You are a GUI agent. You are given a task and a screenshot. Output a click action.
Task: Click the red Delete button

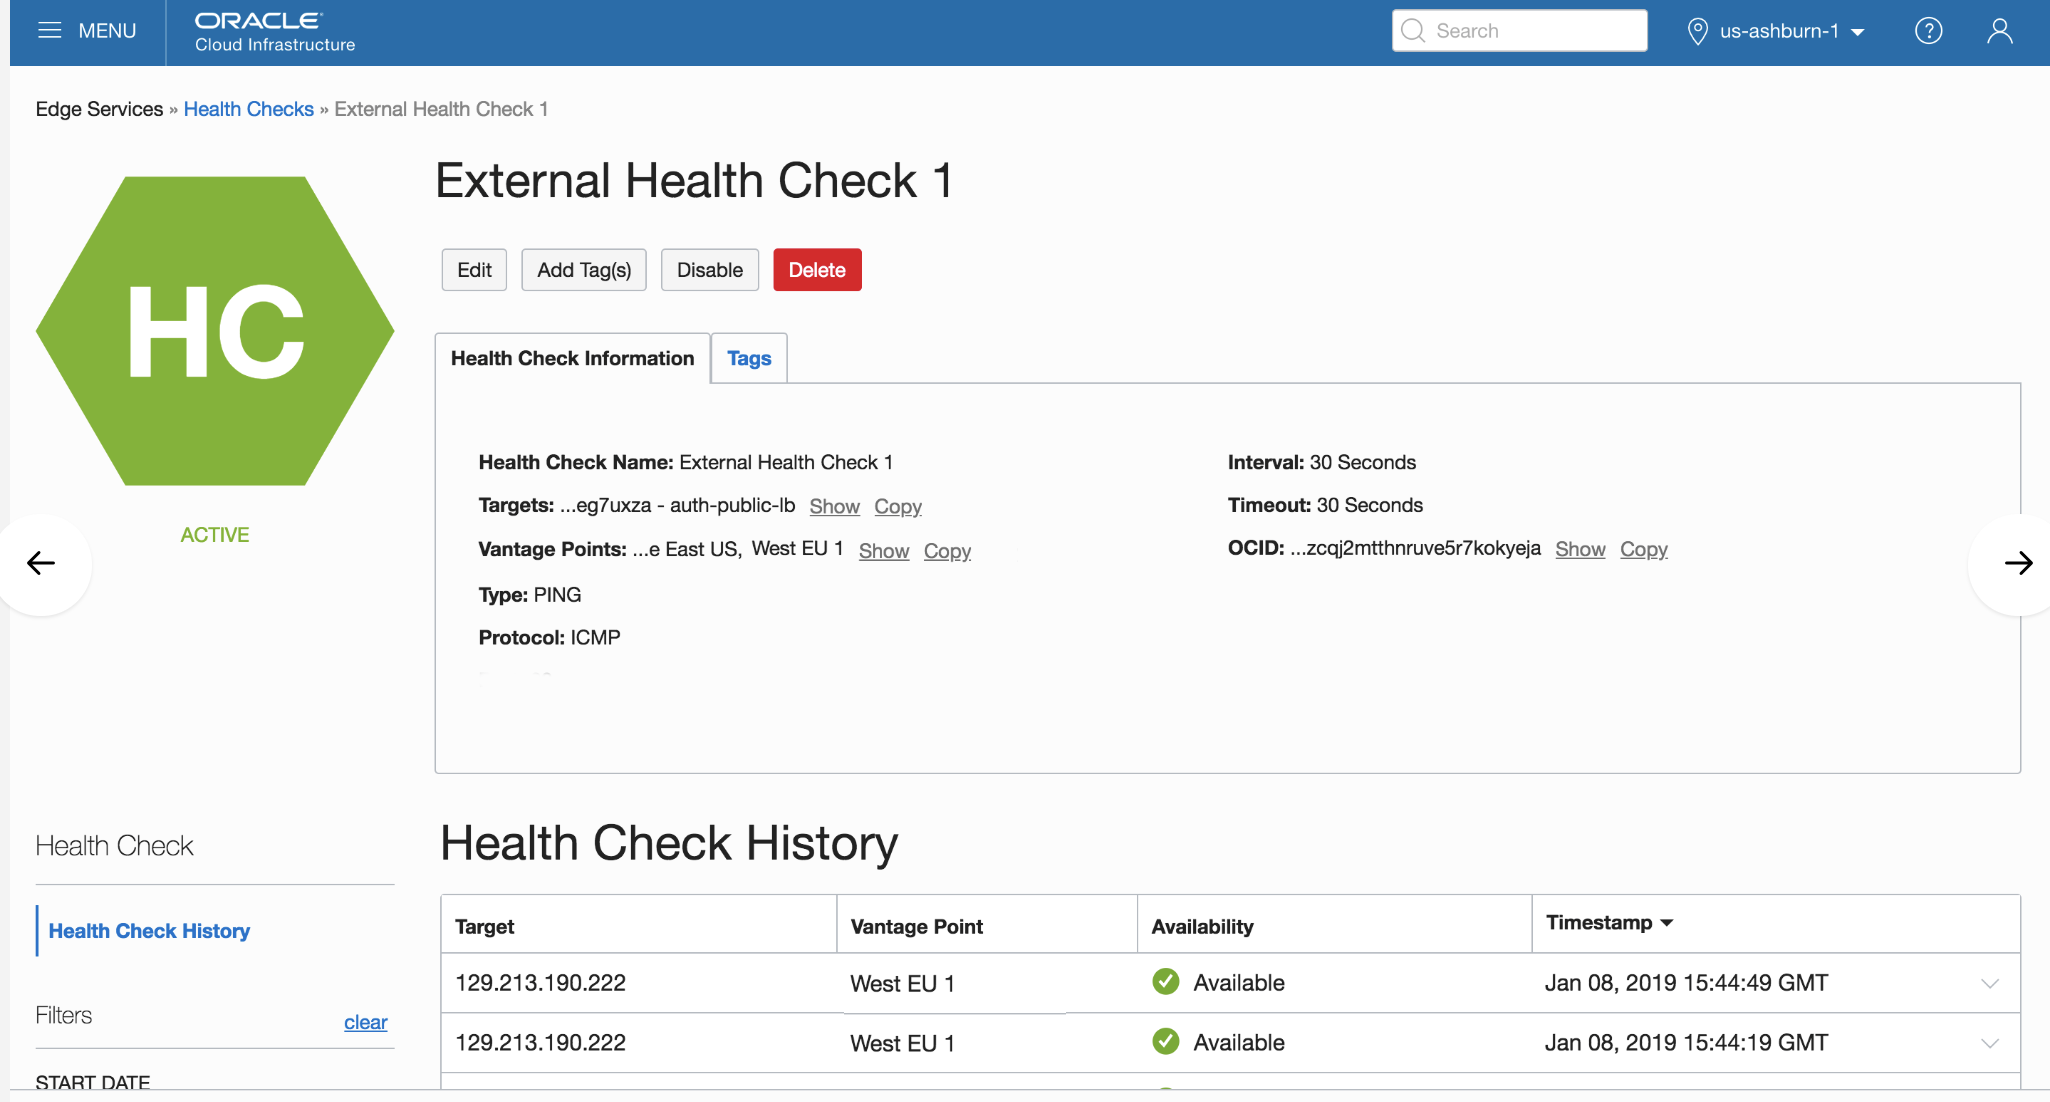coord(816,270)
